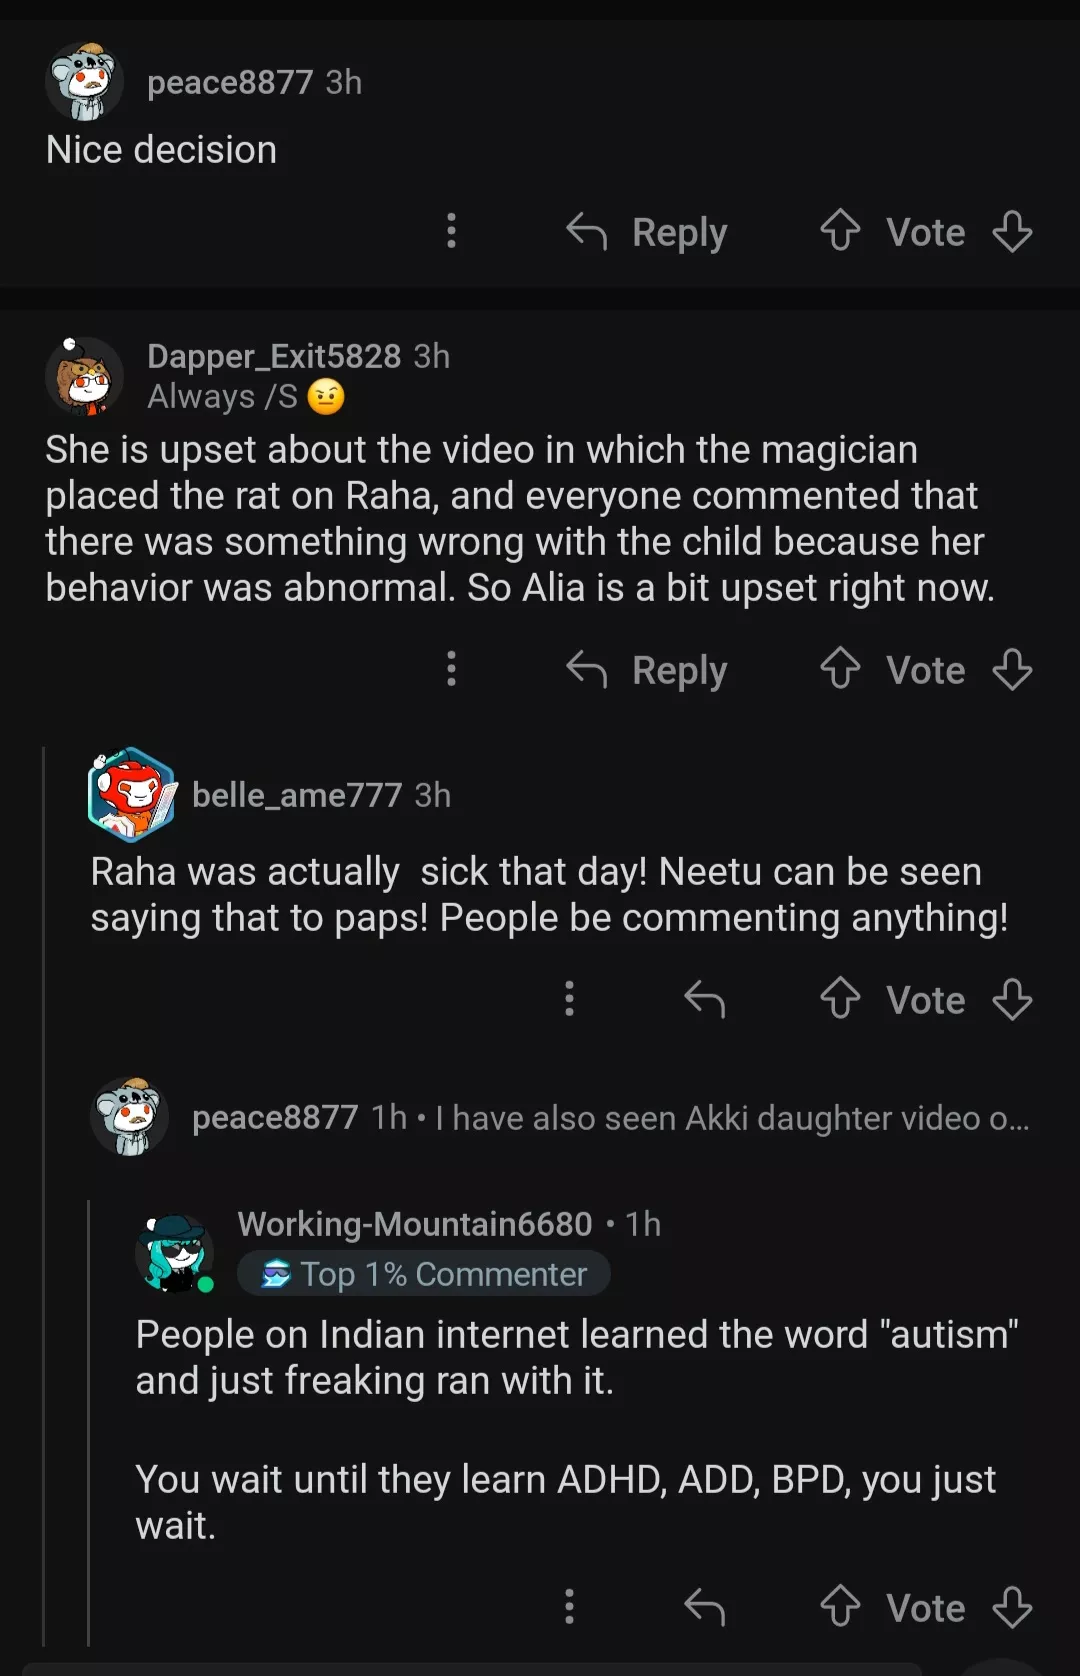The height and width of the screenshot is (1676, 1080).
Task: Downvote Dapper_Exit5828's comment about the magician
Action: [1012, 669]
